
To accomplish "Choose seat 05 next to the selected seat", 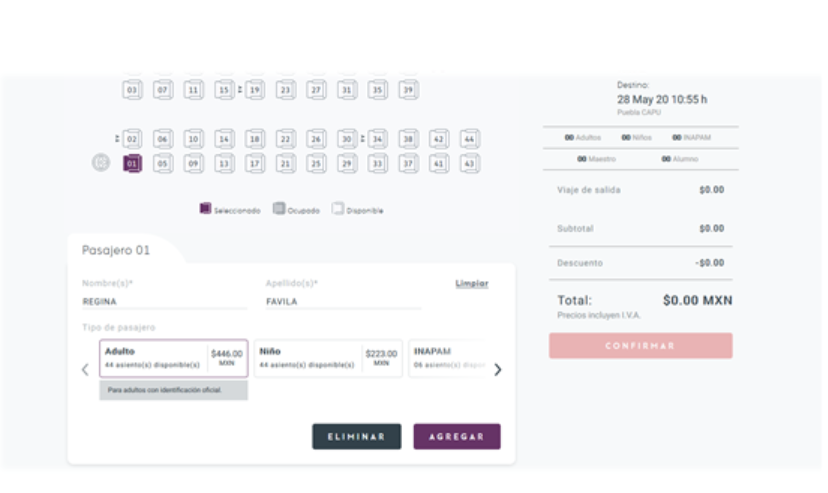I will [163, 163].
